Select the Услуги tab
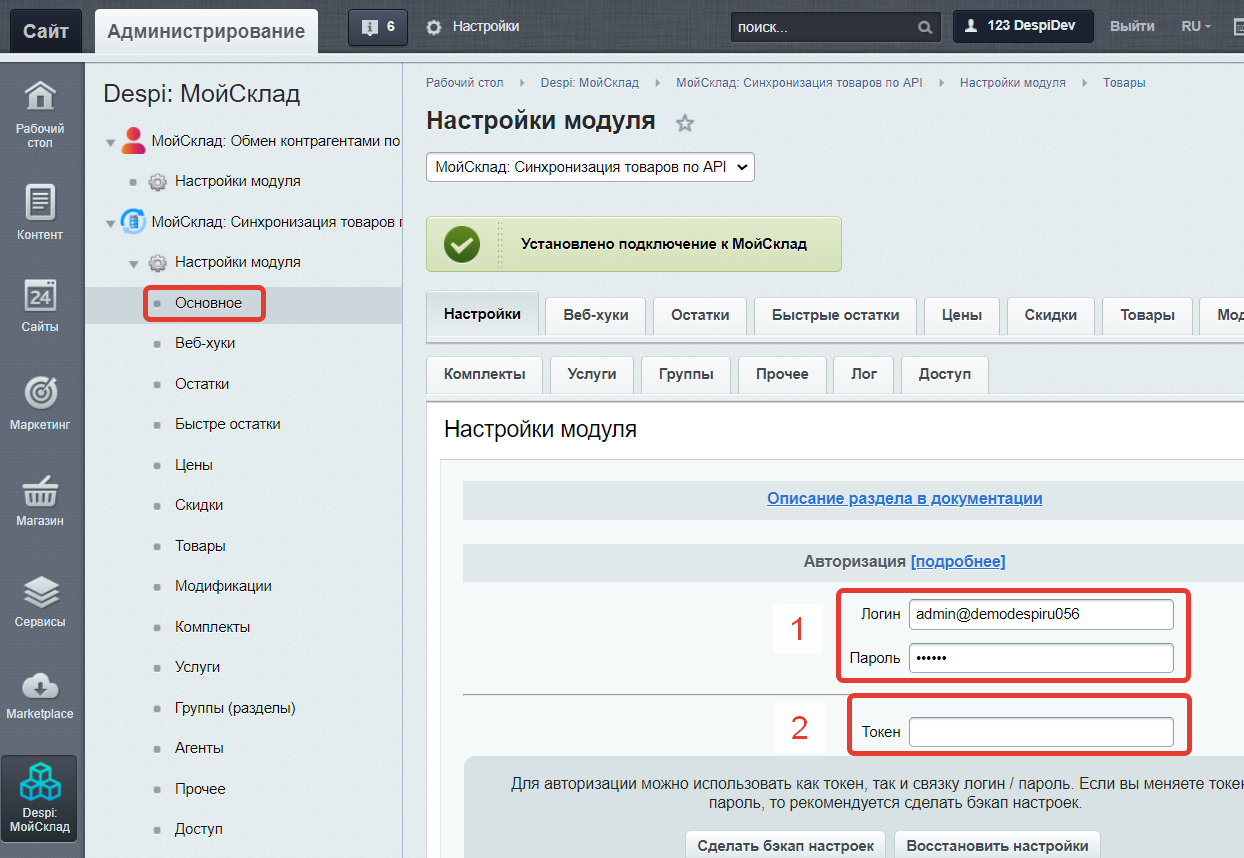The image size is (1244, 858). click(592, 374)
